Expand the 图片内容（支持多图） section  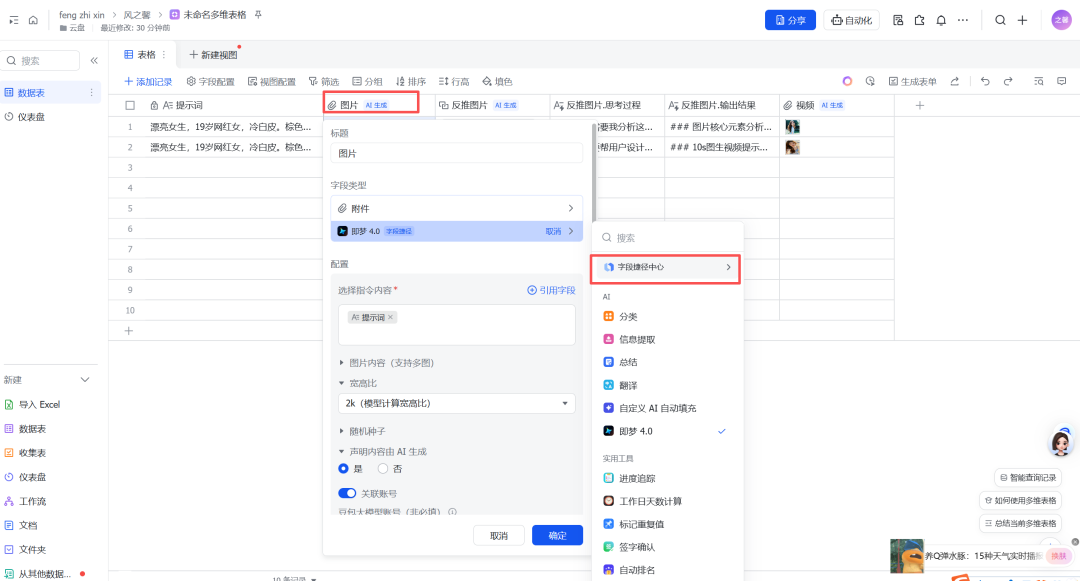point(391,362)
